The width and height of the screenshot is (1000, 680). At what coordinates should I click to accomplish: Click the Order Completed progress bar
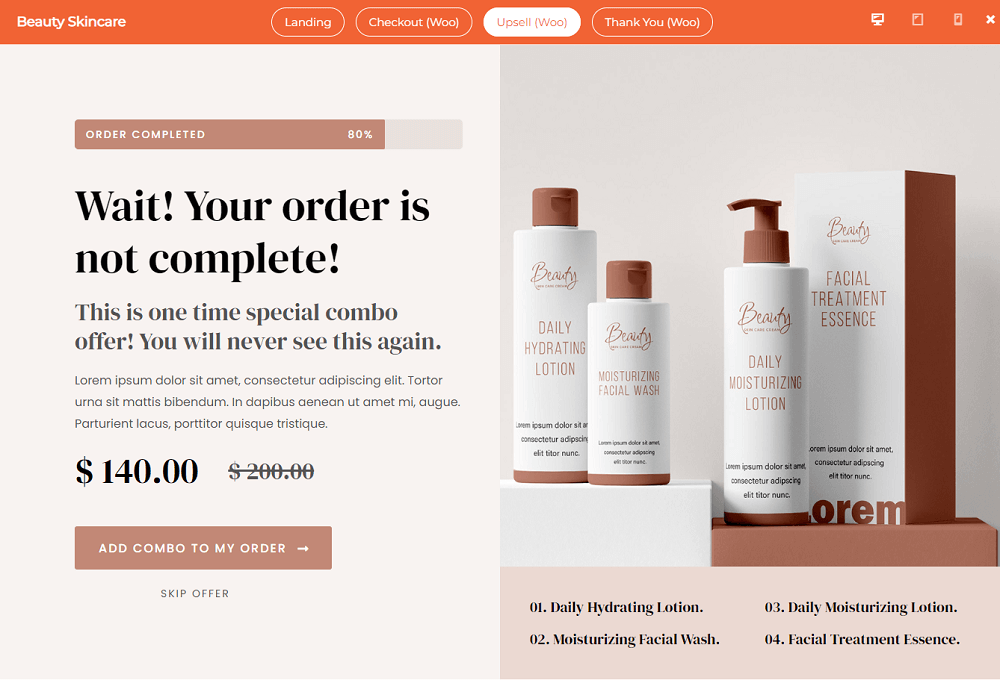(268, 134)
